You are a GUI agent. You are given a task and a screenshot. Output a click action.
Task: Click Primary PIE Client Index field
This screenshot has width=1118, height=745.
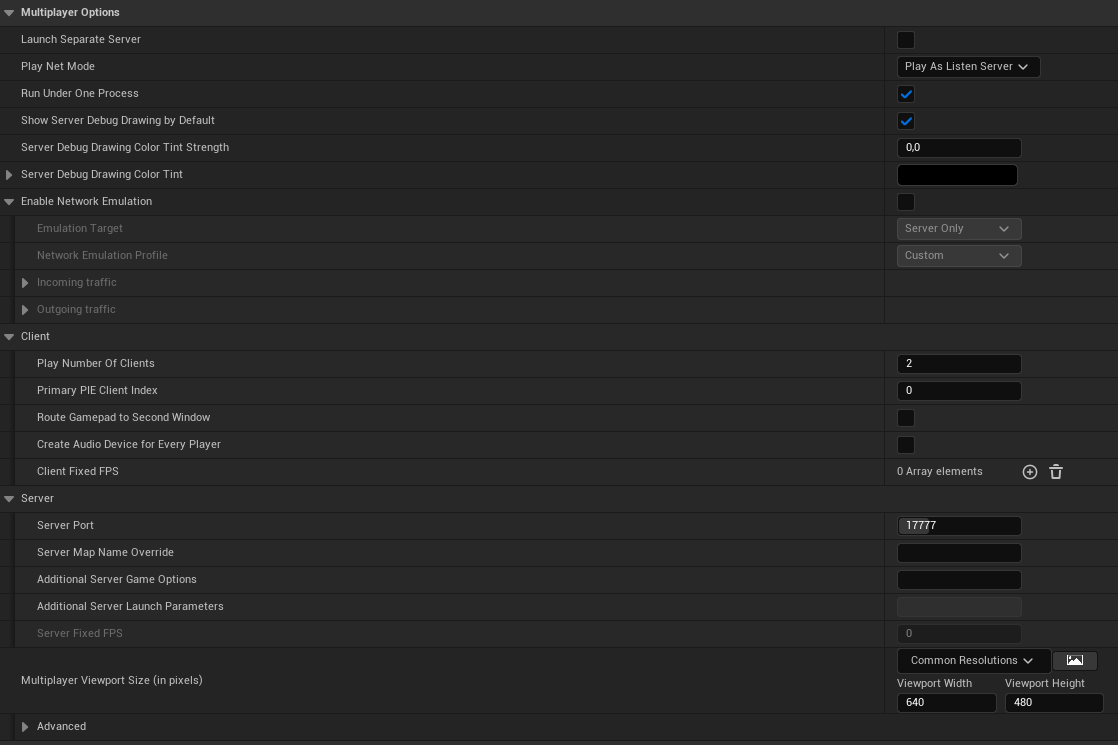coord(958,391)
